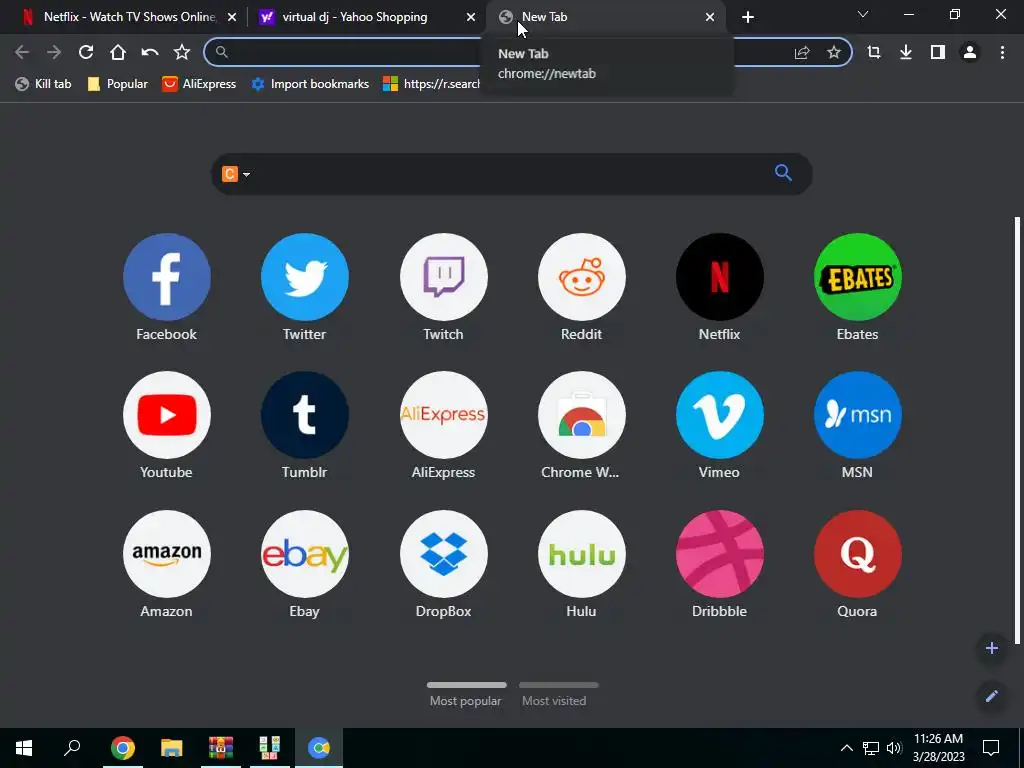Go to the home page button
Screen dimensions: 1024x768
[x=118, y=52]
